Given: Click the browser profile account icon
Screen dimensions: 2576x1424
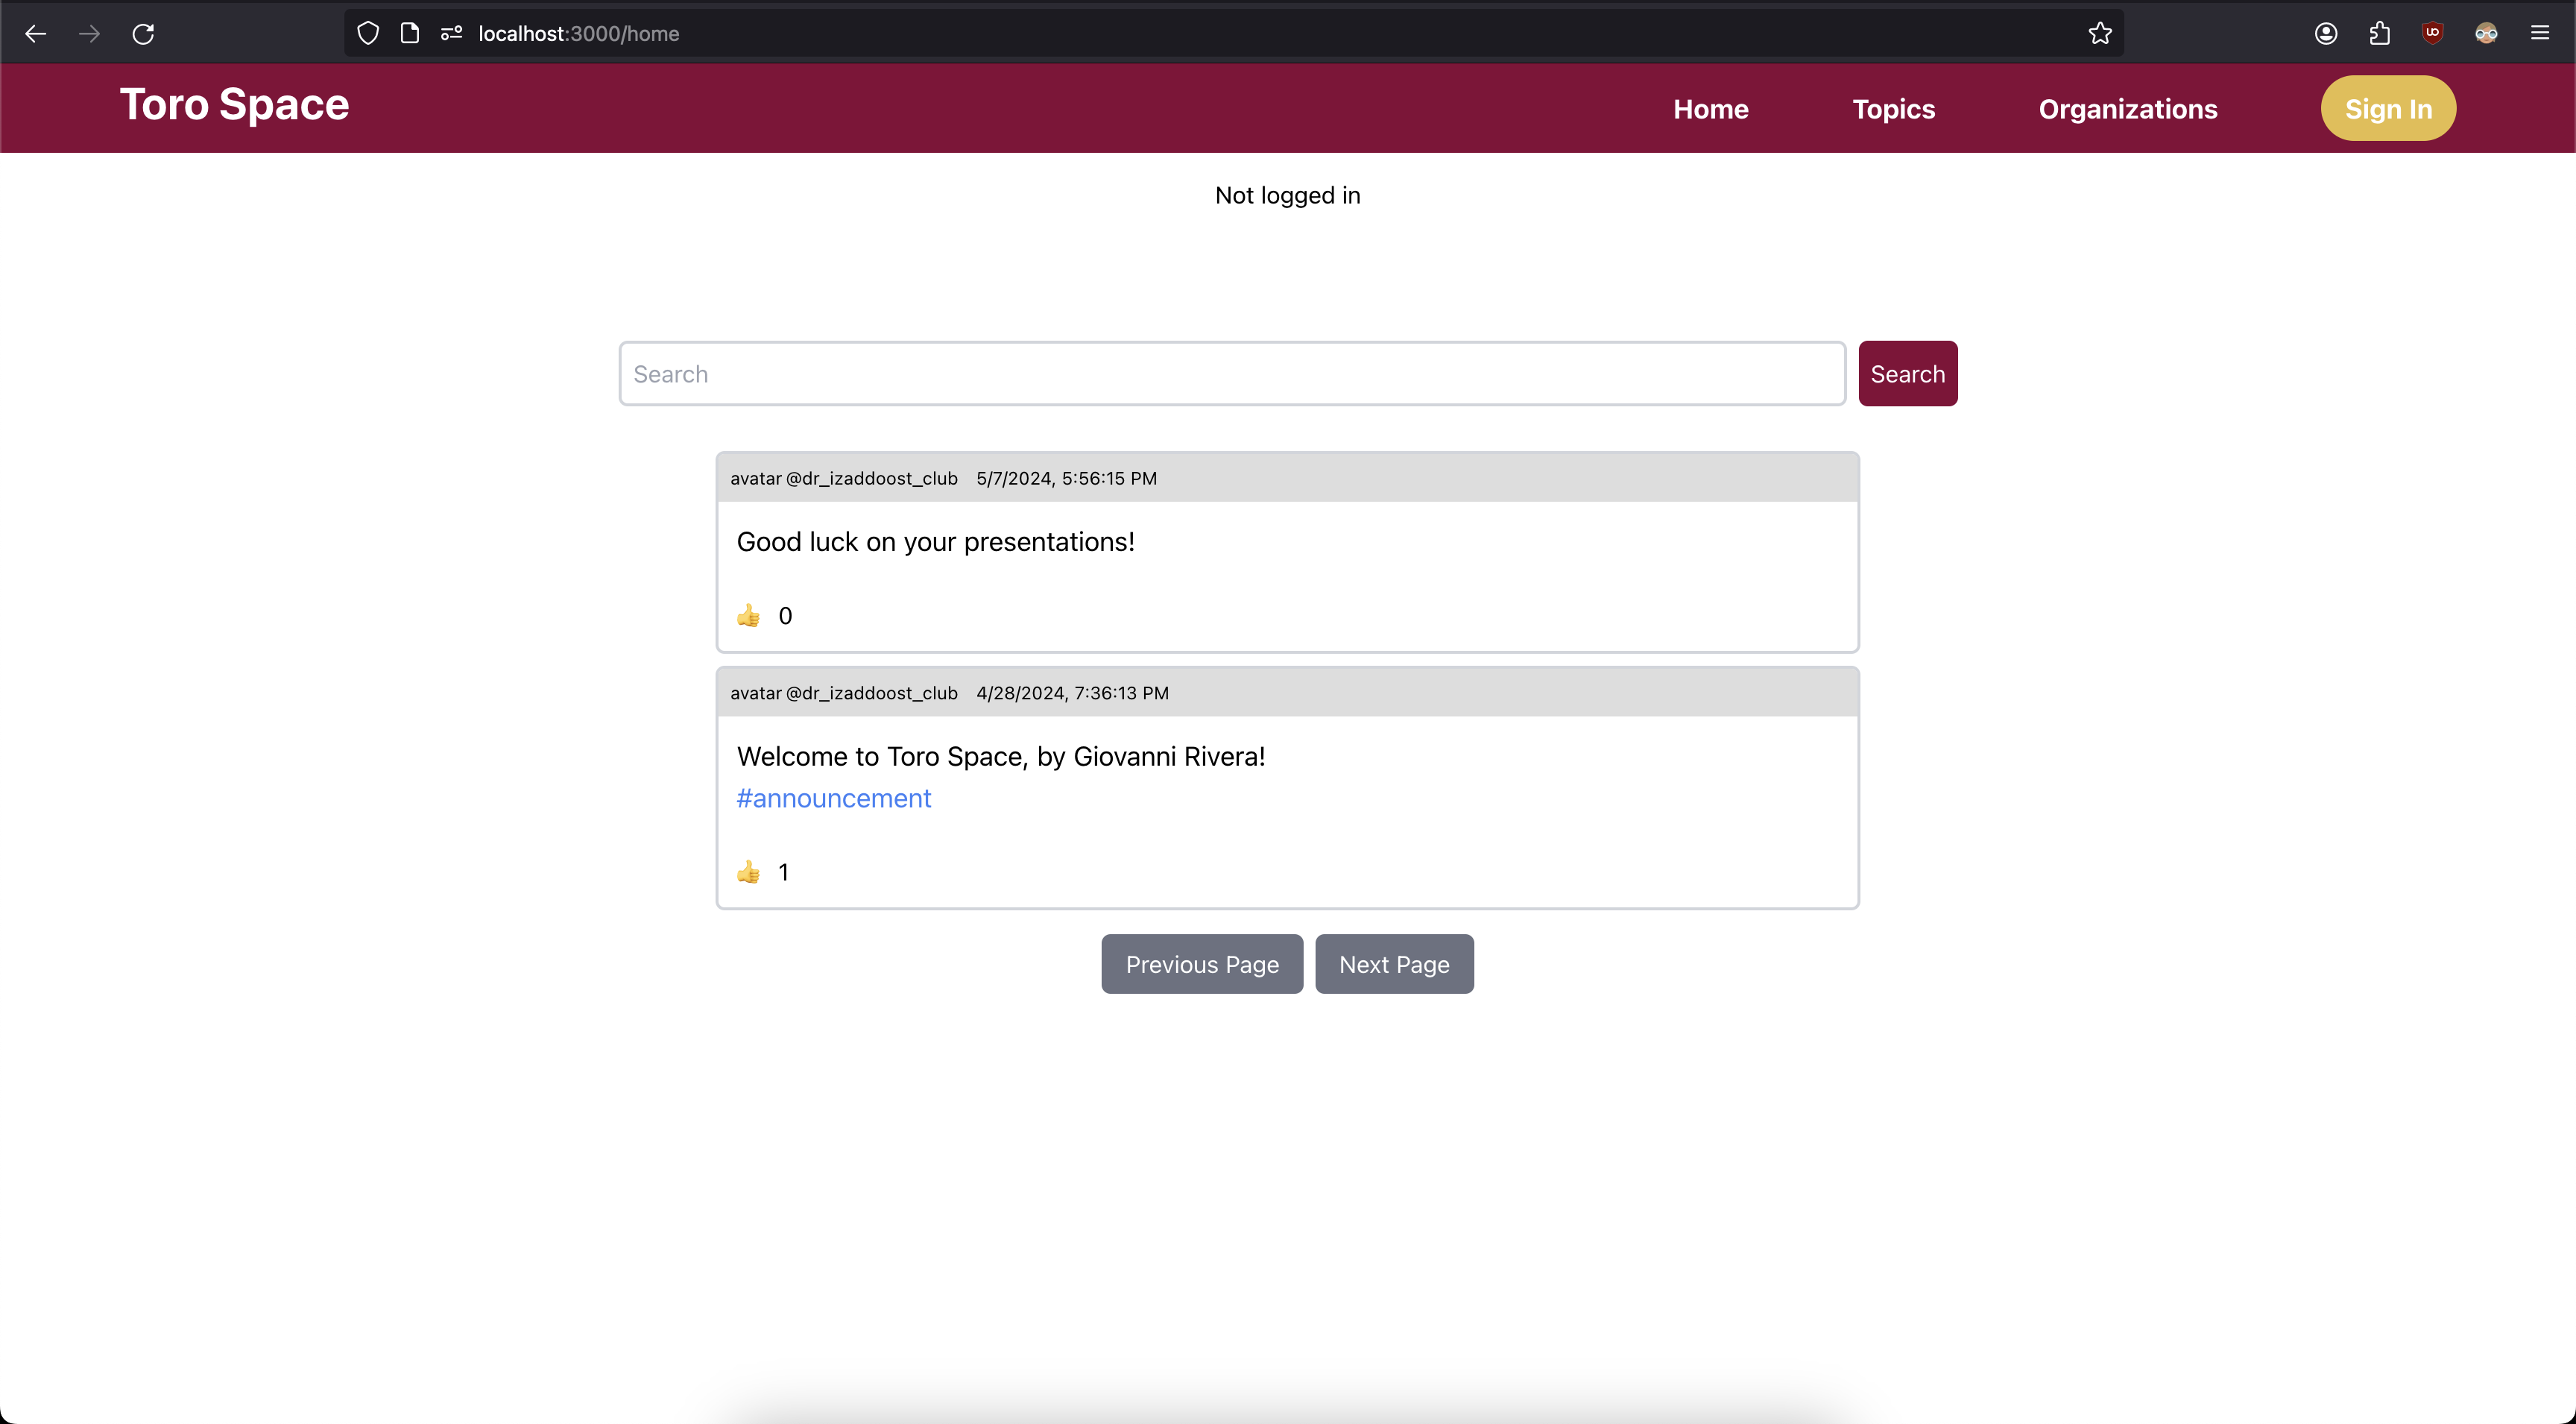Looking at the screenshot, I should 2326,31.
